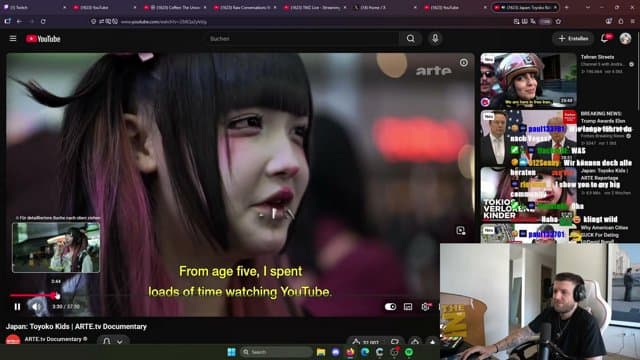Switch to 'Raw Conversations' tab

tap(245, 7)
